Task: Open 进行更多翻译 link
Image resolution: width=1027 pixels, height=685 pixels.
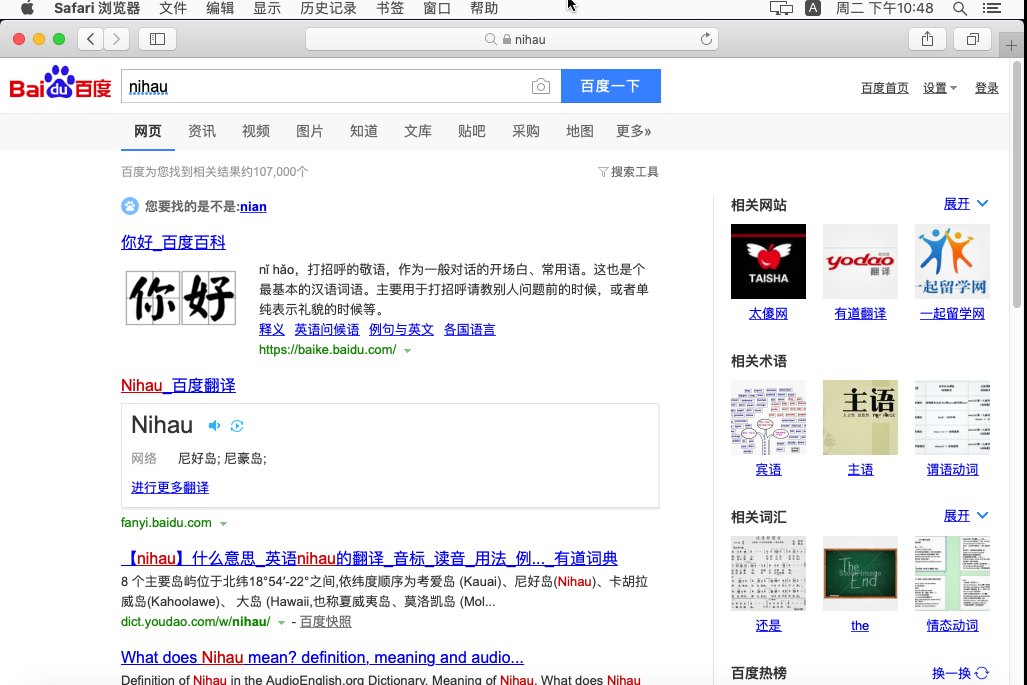Action: 170,487
